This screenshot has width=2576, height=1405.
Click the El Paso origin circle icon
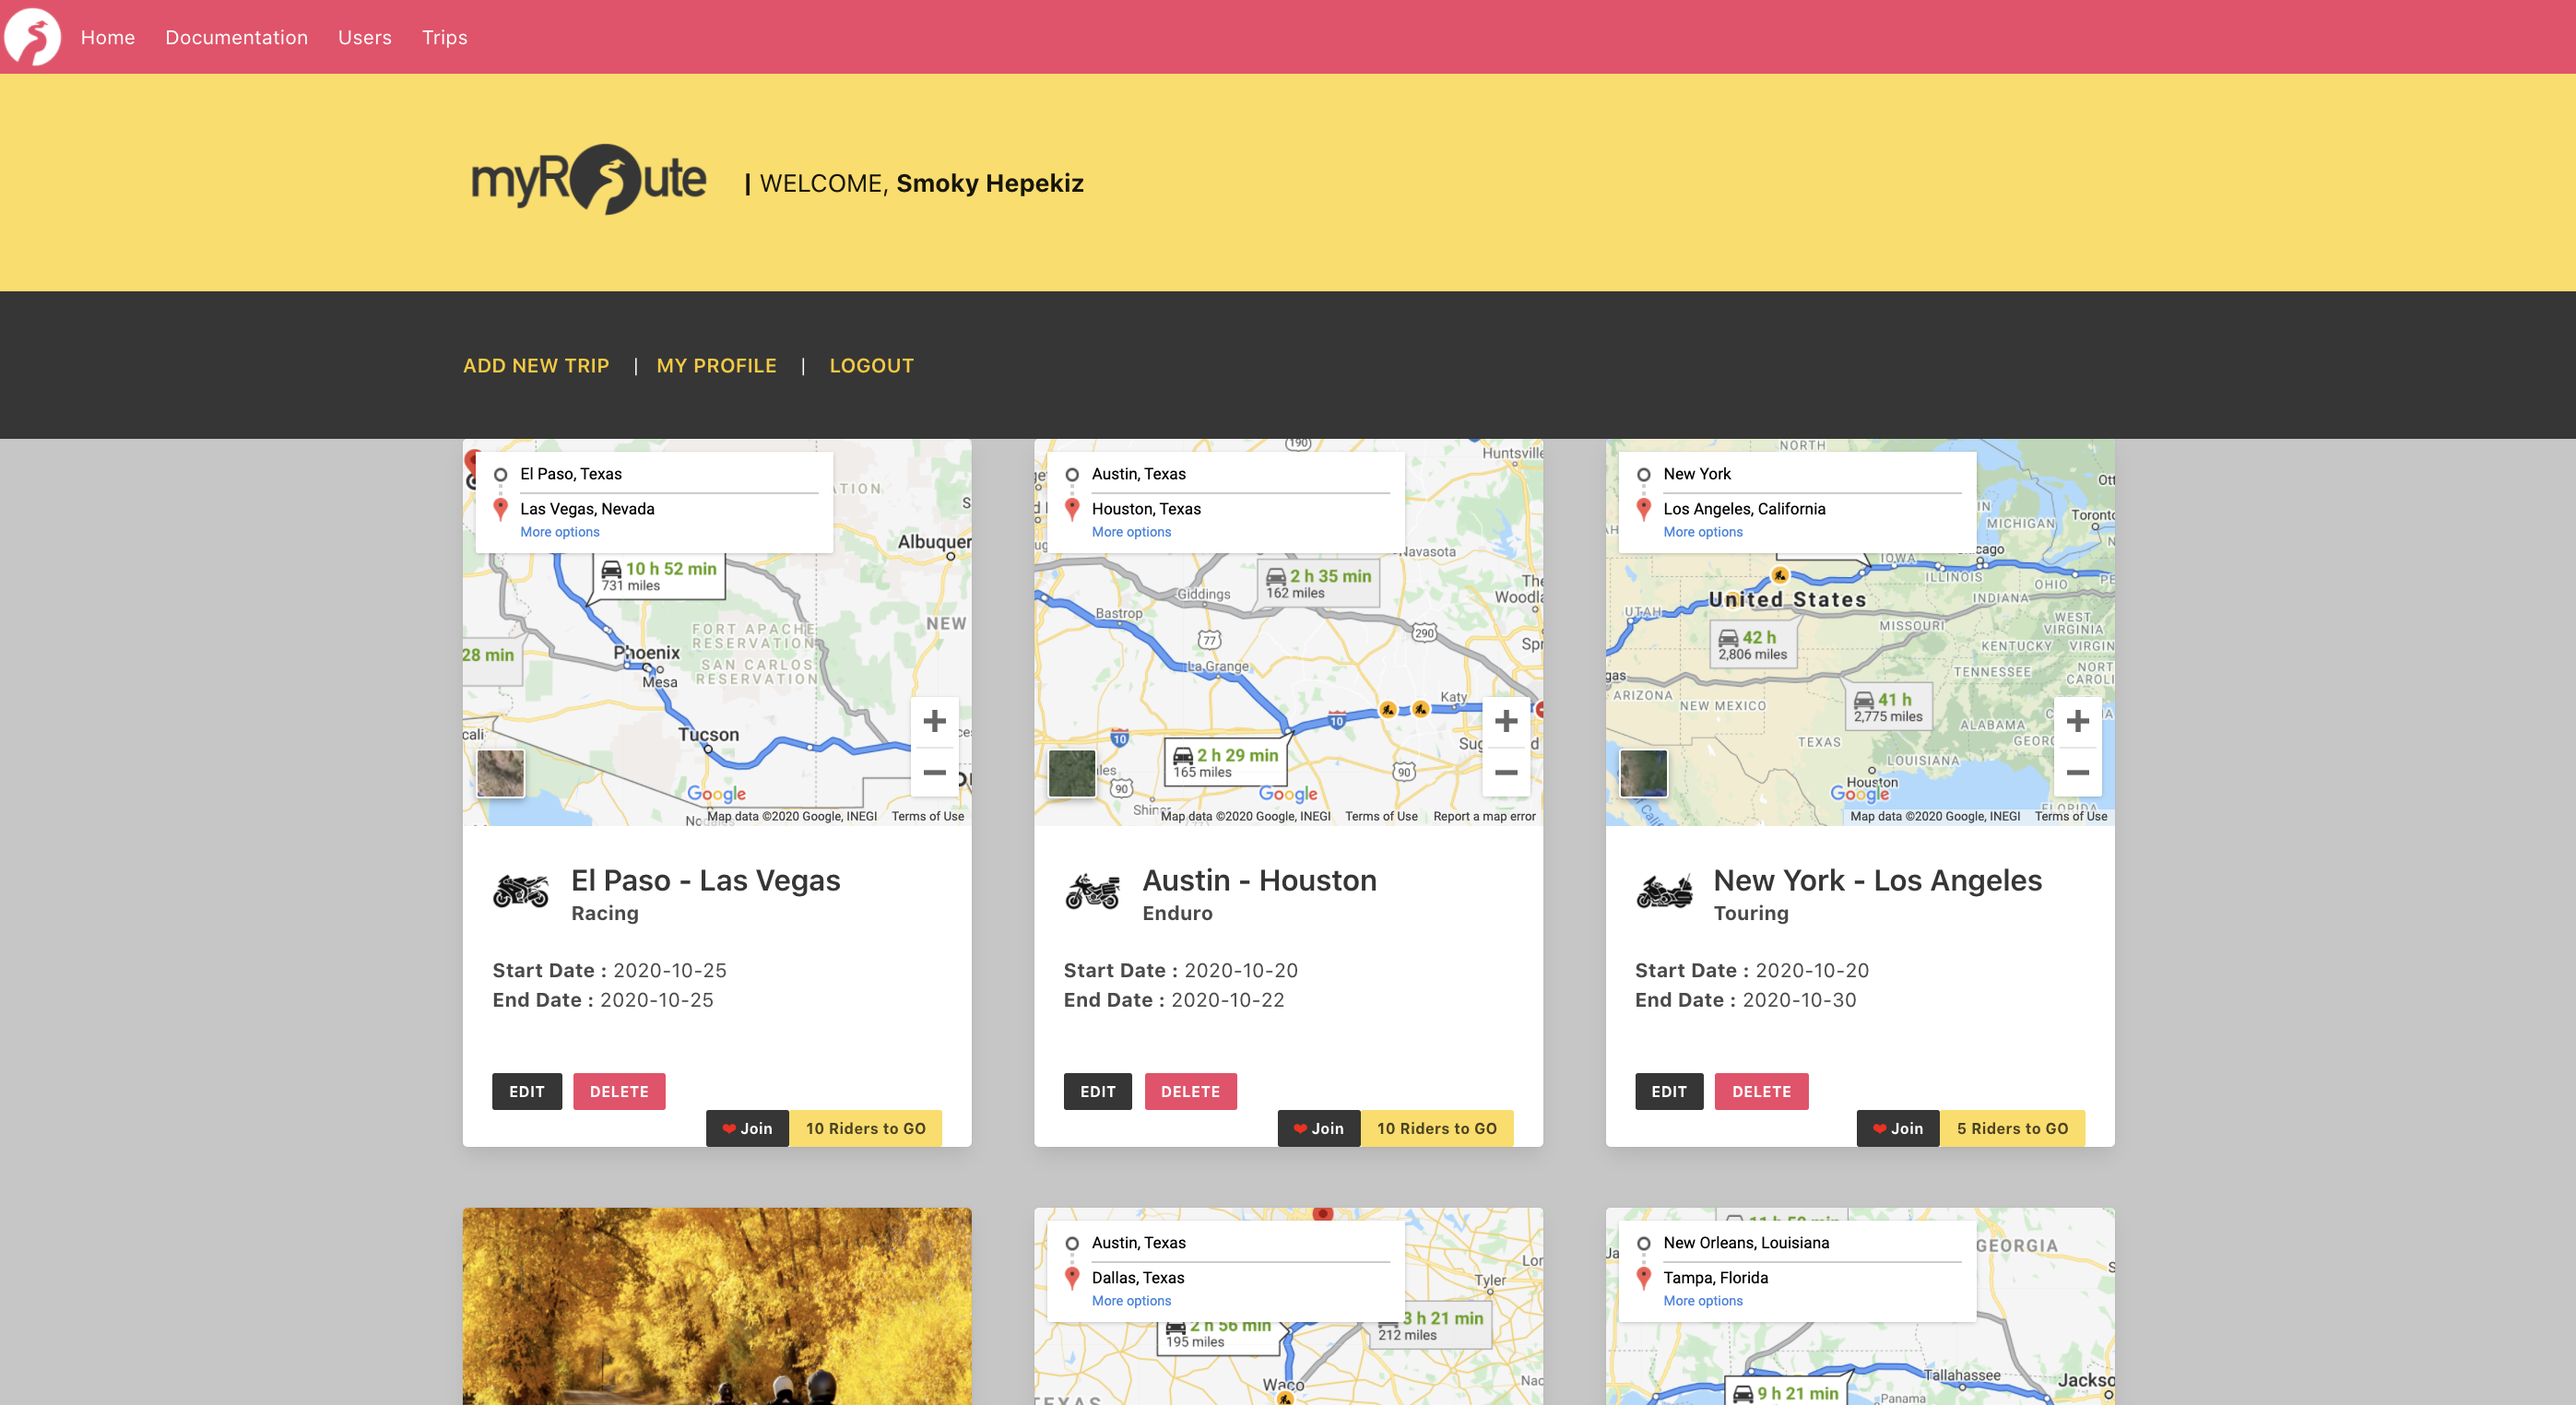[x=501, y=475]
